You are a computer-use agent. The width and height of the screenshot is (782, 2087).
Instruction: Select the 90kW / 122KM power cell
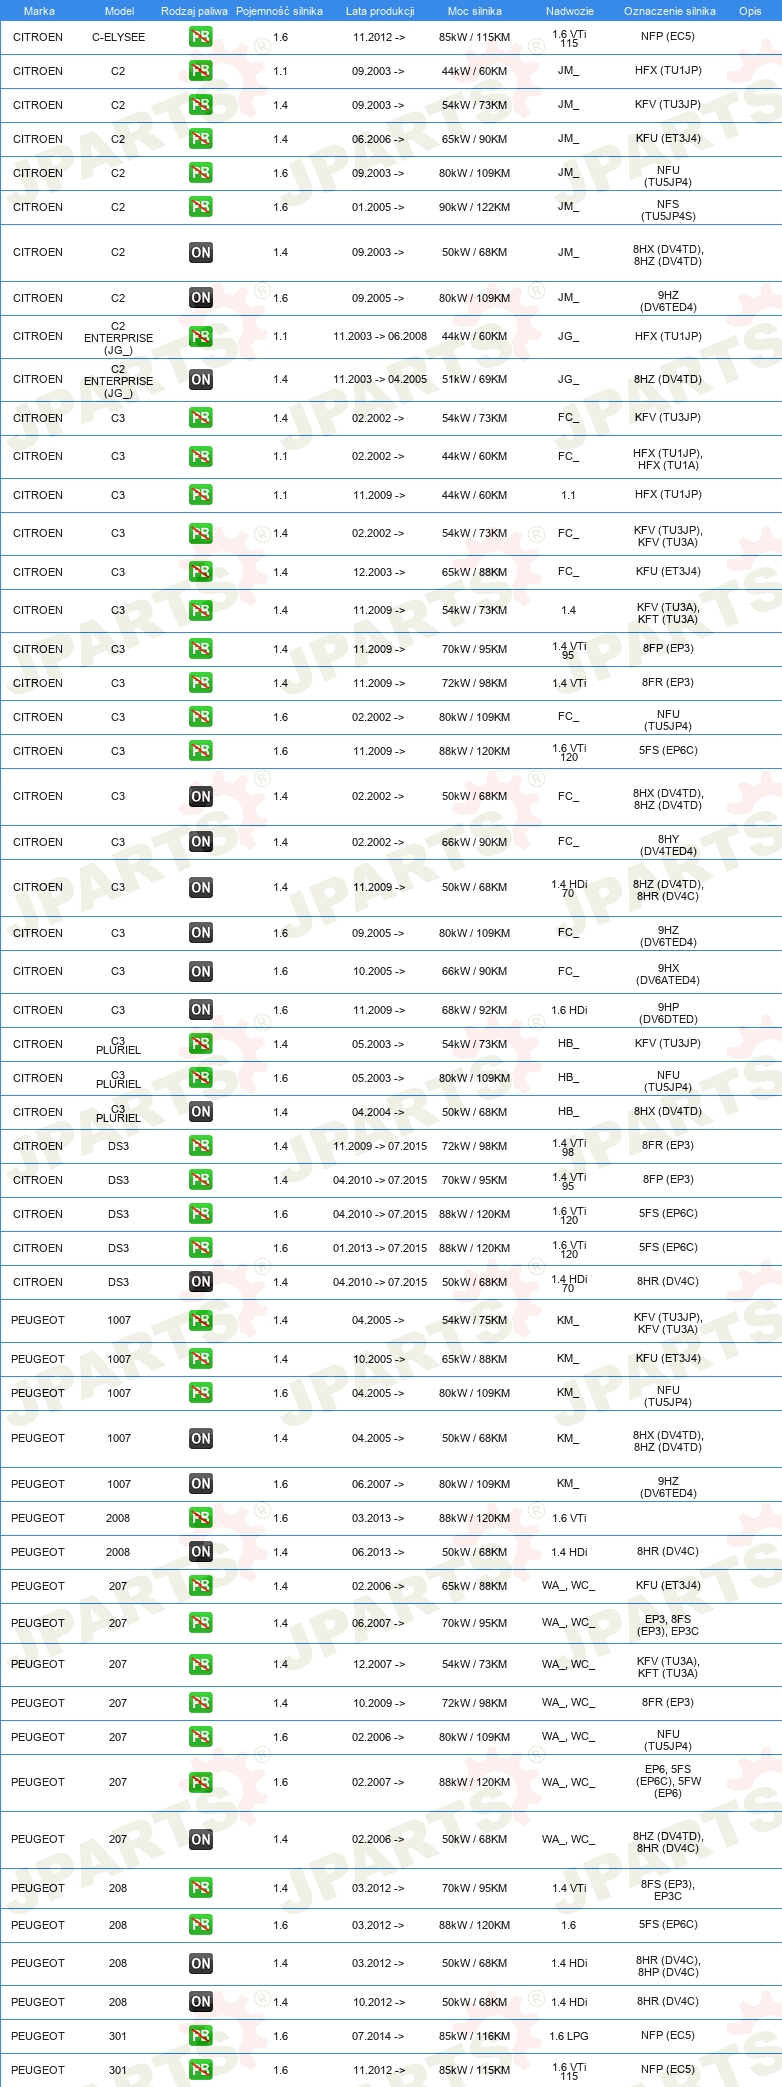click(x=474, y=207)
